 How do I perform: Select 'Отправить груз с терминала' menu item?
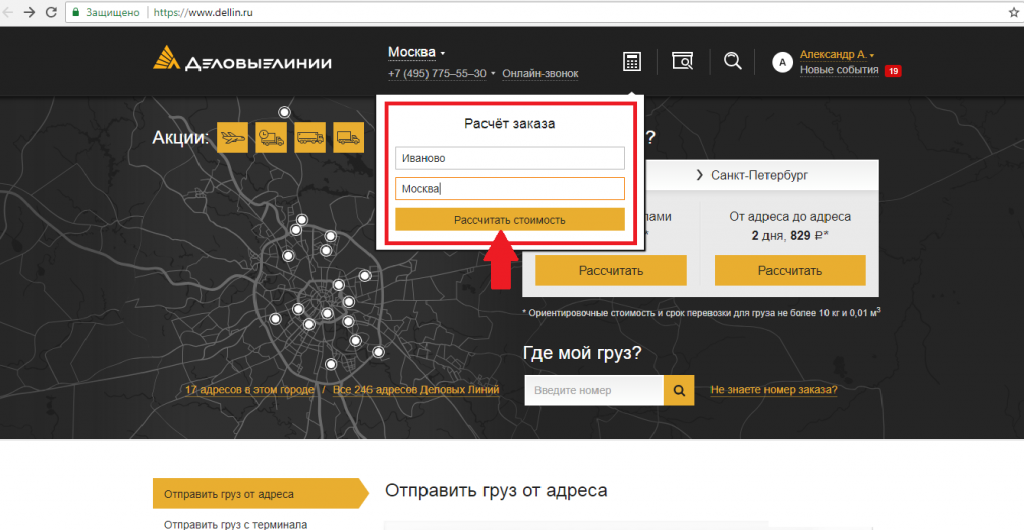click(236, 523)
